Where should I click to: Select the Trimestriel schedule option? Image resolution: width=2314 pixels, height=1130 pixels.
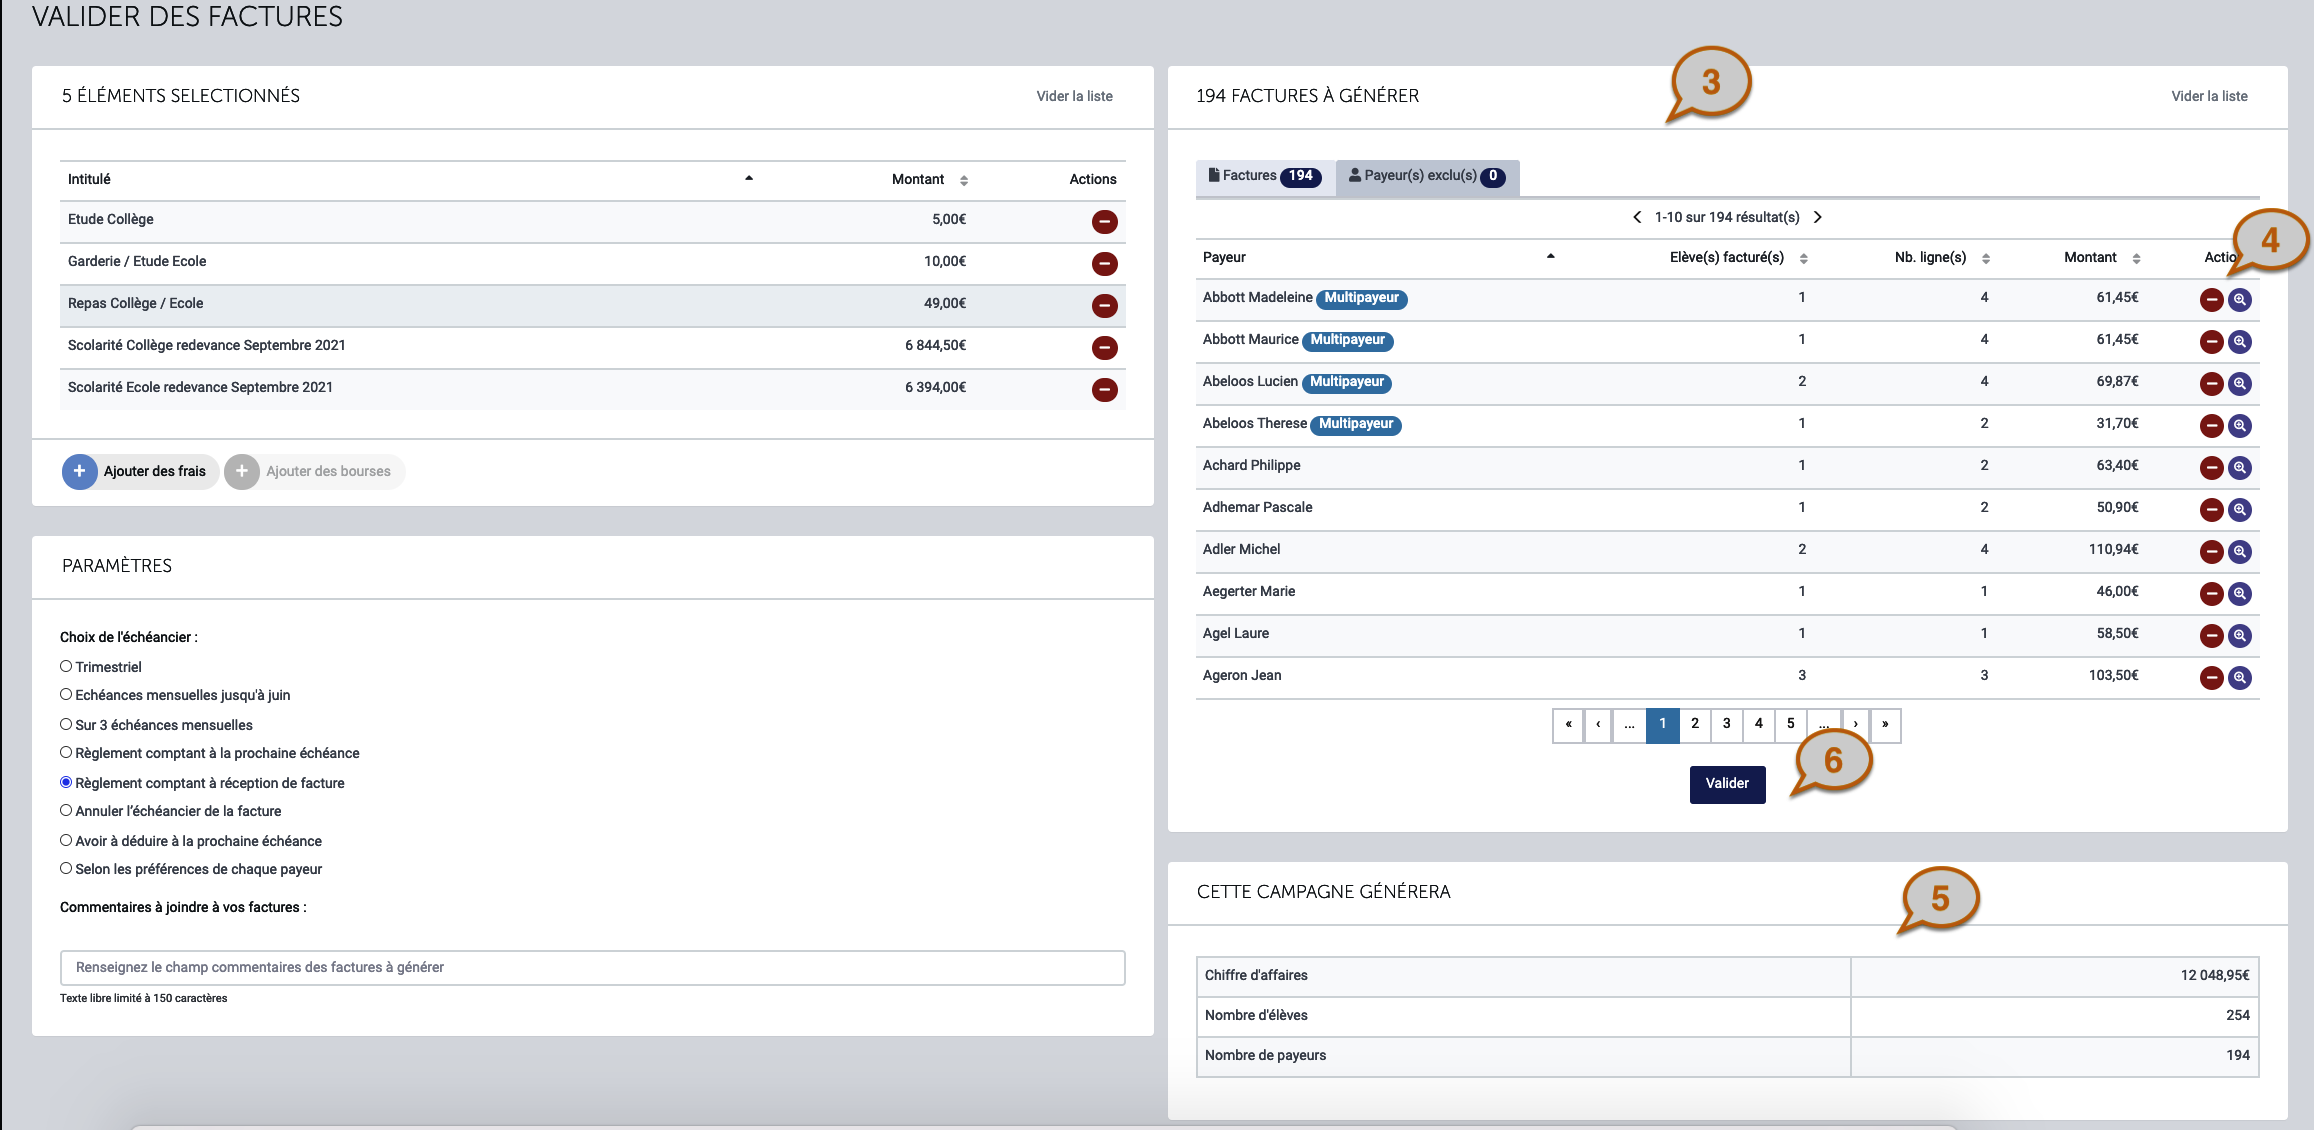pos(66,666)
